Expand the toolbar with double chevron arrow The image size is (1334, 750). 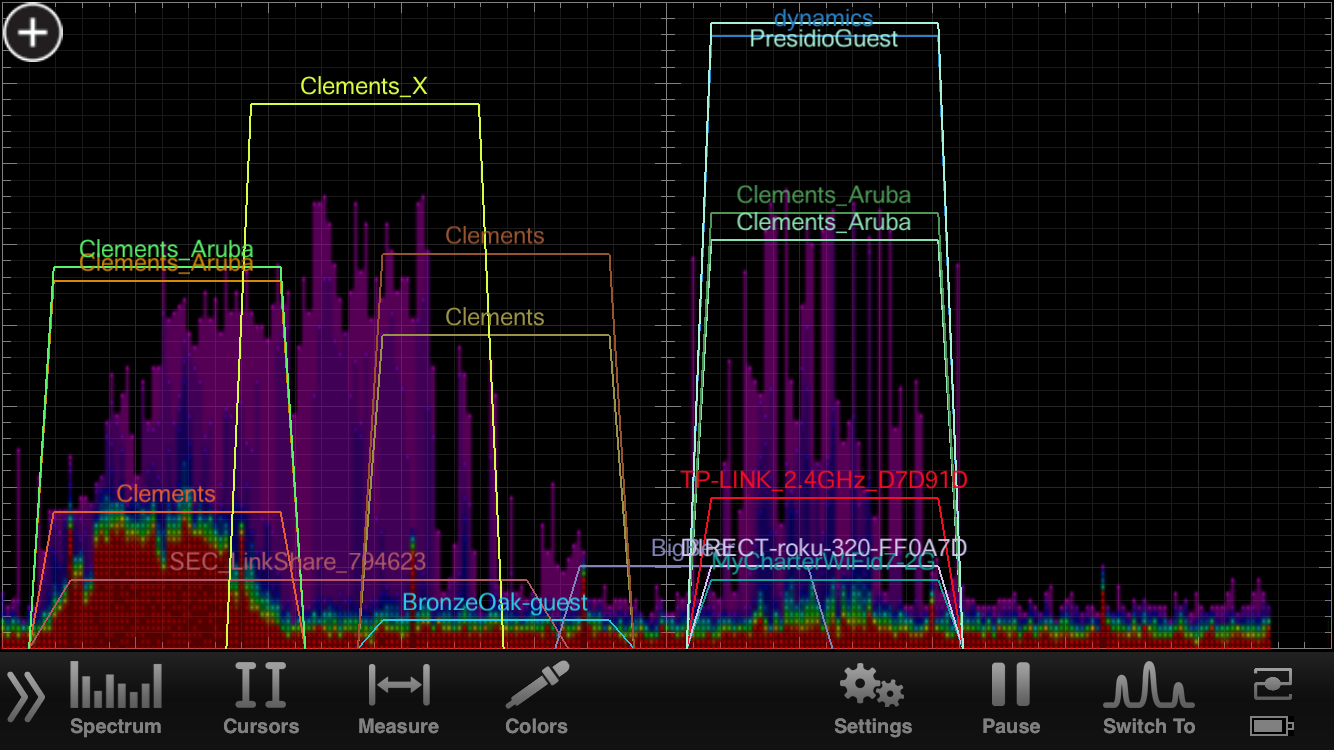[26, 697]
